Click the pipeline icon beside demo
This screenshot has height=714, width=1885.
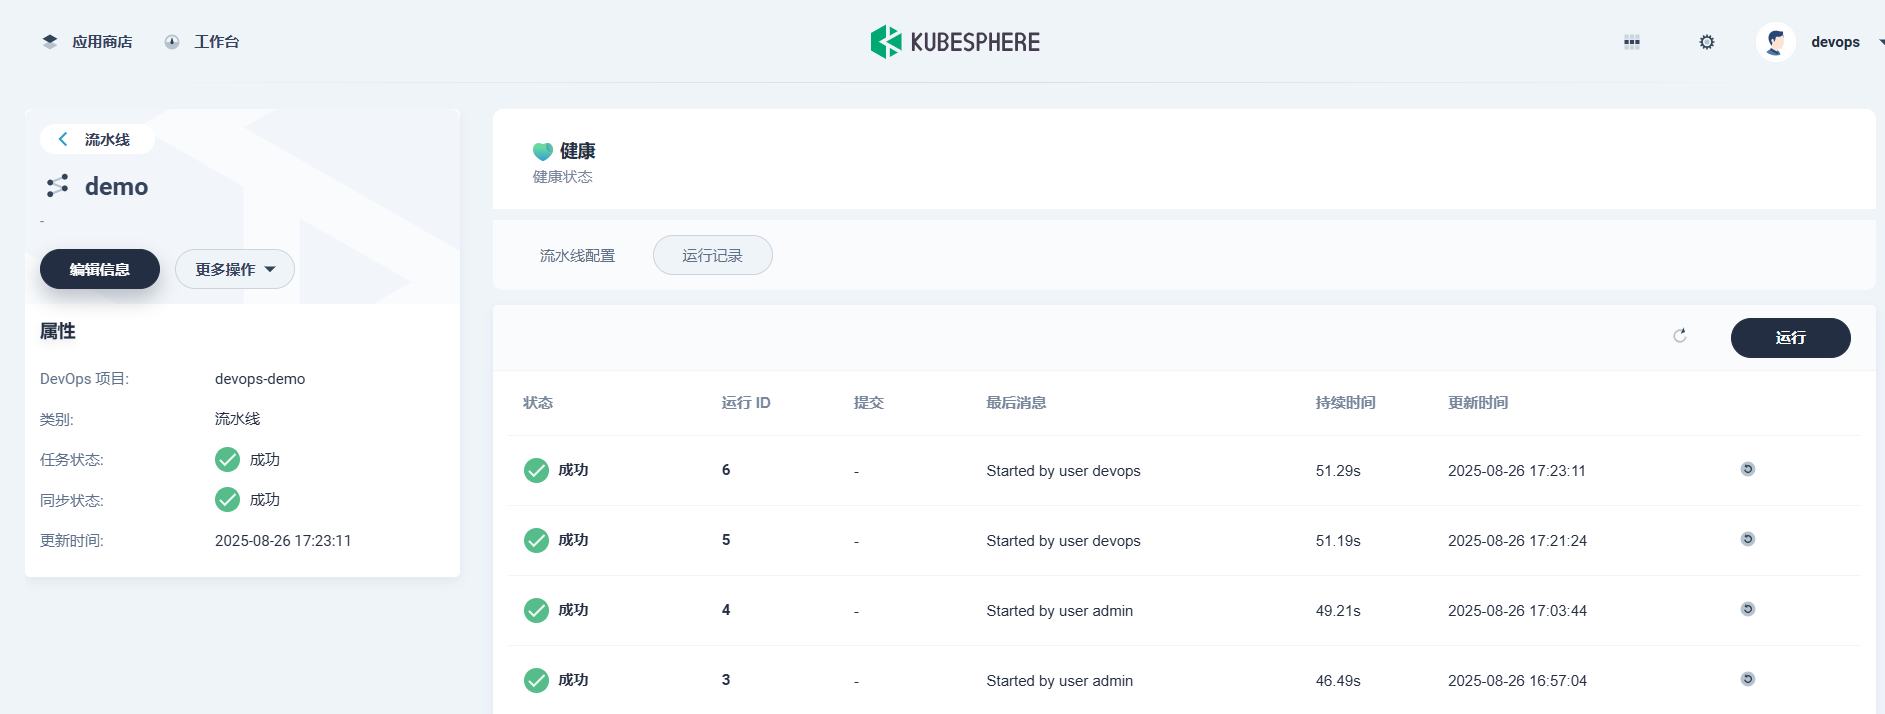tap(57, 186)
